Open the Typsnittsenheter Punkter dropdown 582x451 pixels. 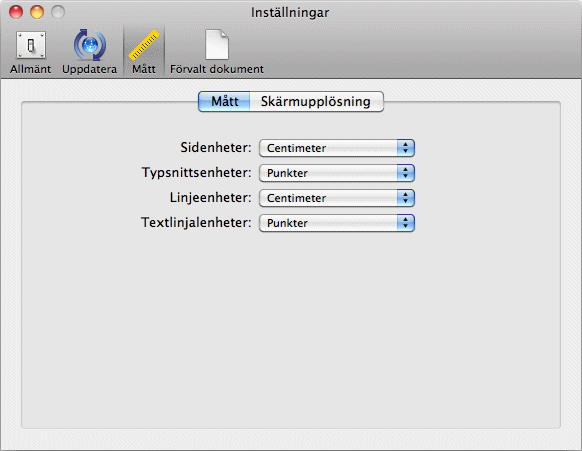[337, 173]
